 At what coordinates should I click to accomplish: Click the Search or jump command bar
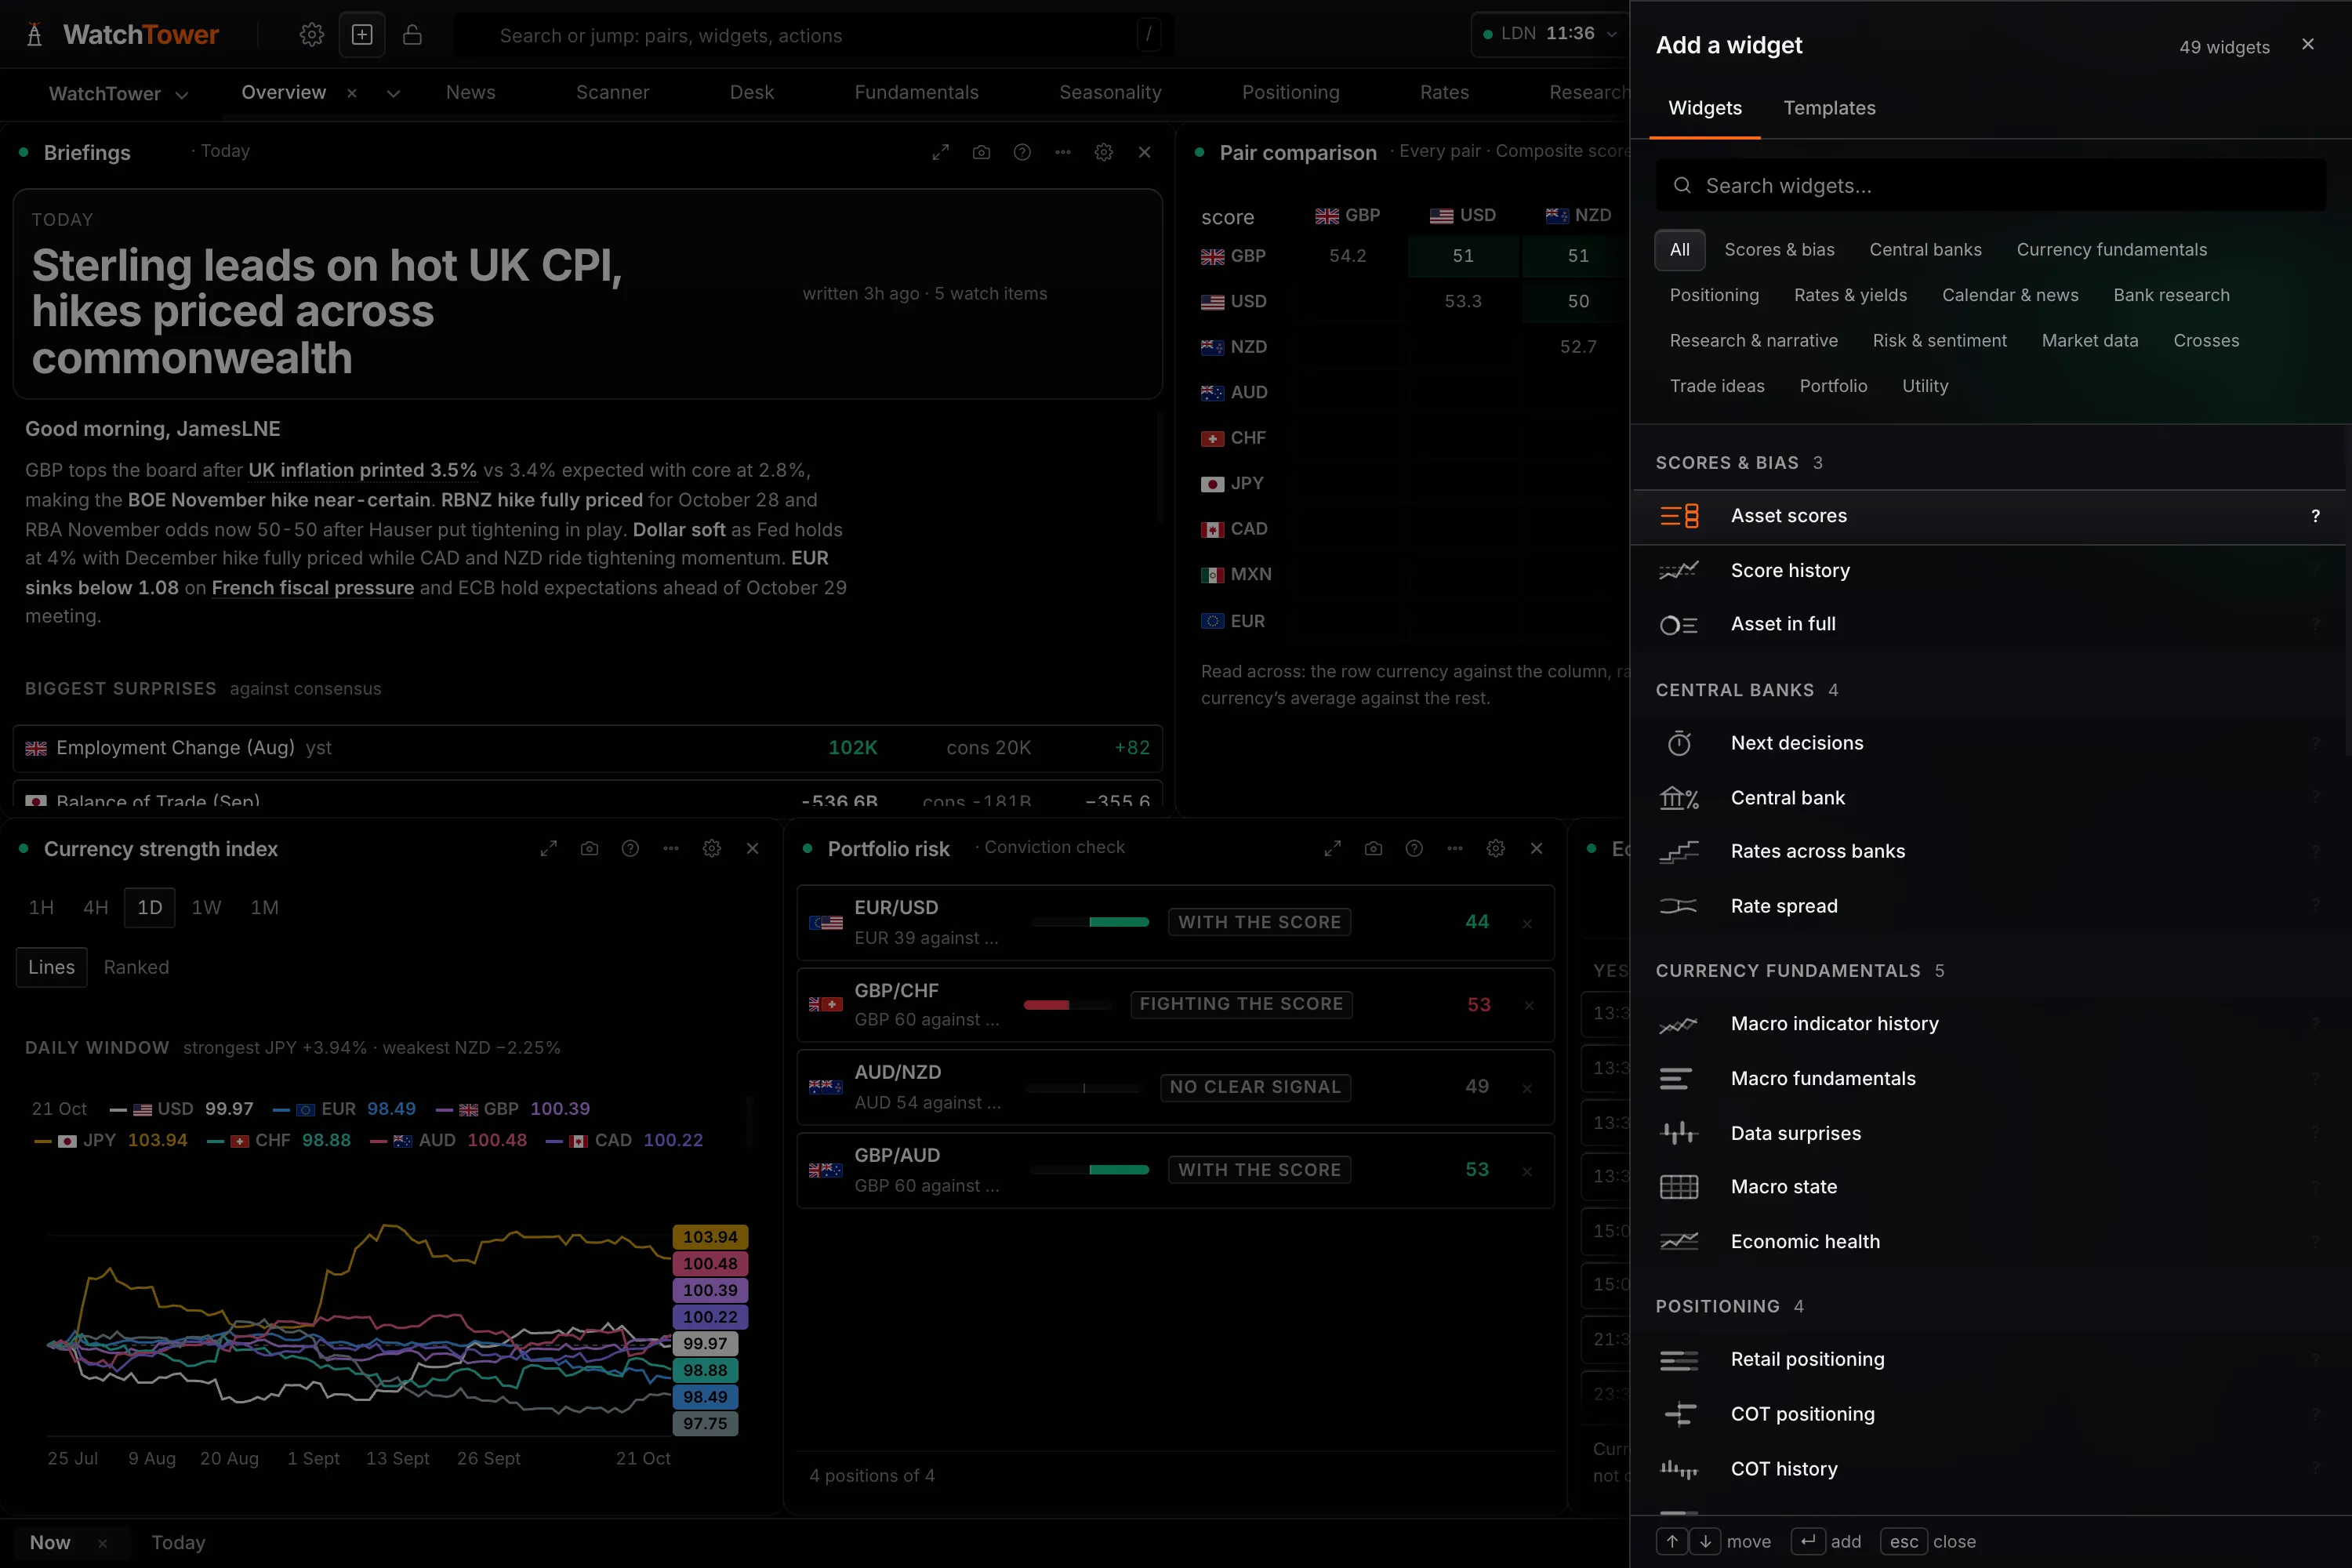point(814,35)
